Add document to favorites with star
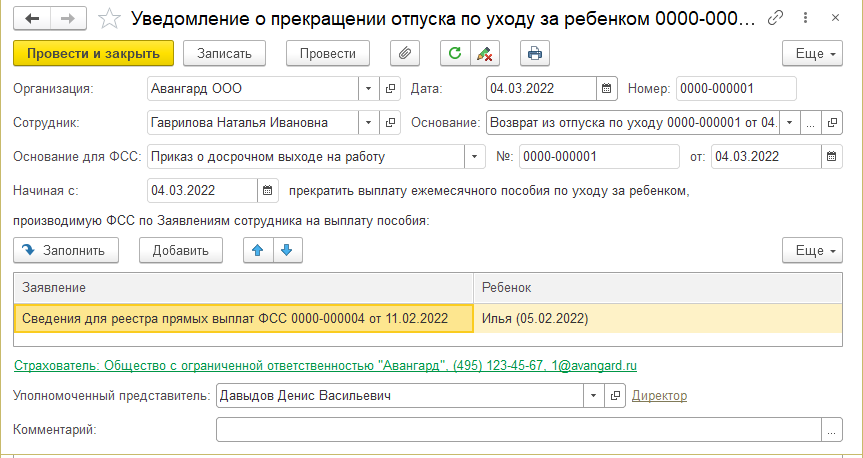This screenshot has height=458, width=863. (x=111, y=19)
